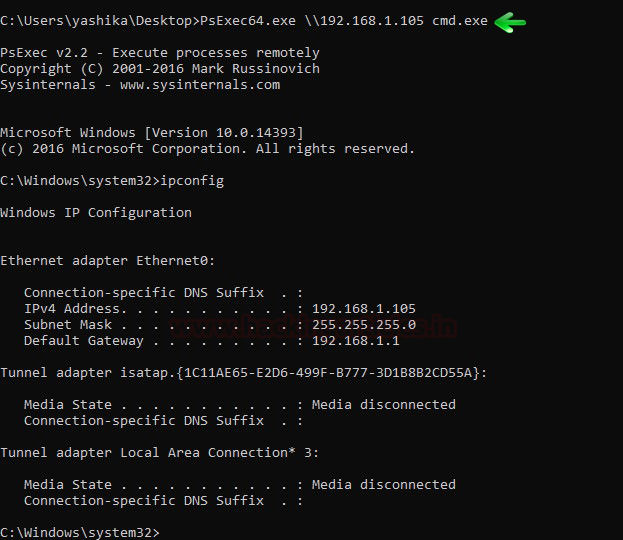Click the www.sysinternals.com URL text
The width and height of the screenshot is (623, 540).
click(200, 85)
